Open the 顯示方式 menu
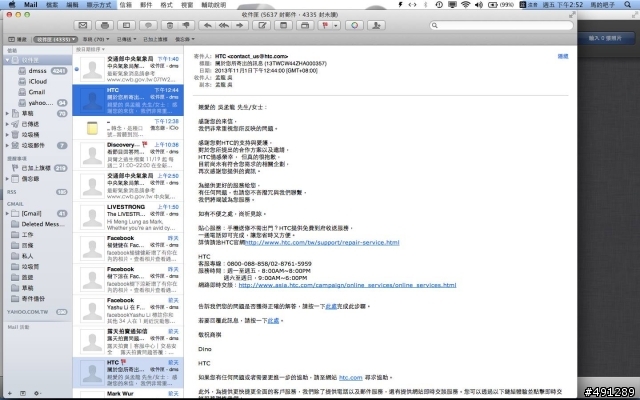Screen dimensions: 640x400 97,5
